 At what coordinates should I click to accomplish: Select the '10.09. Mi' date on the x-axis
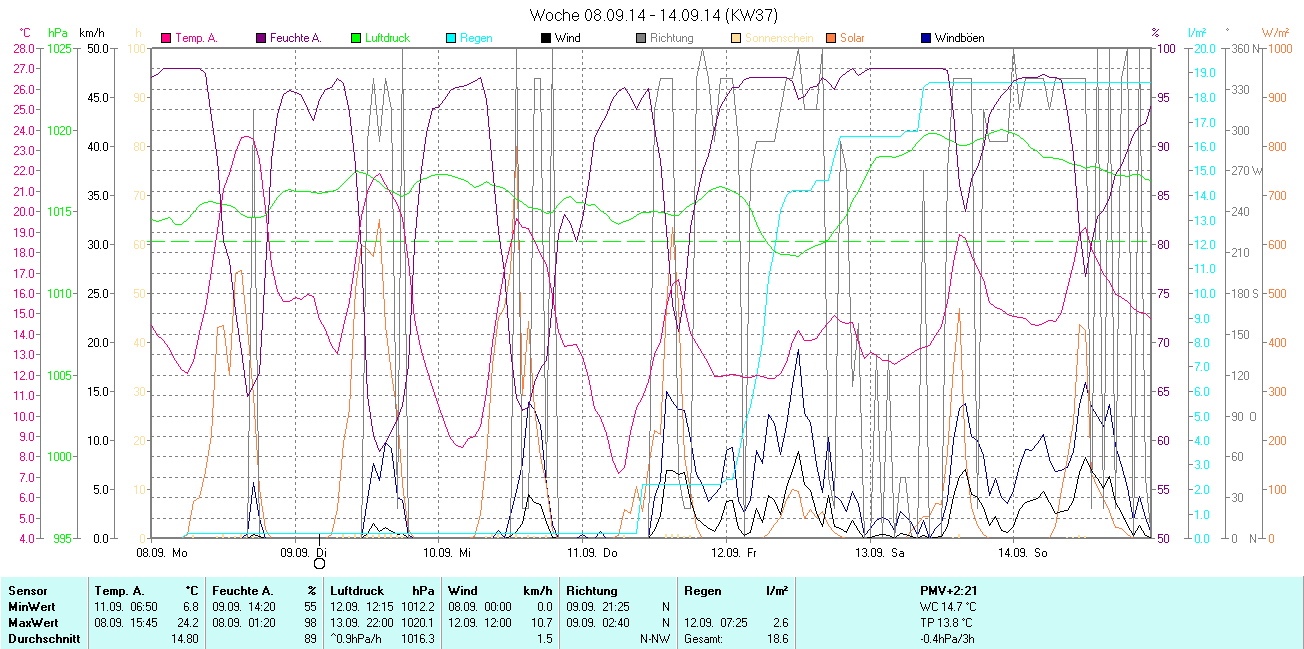click(x=448, y=552)
